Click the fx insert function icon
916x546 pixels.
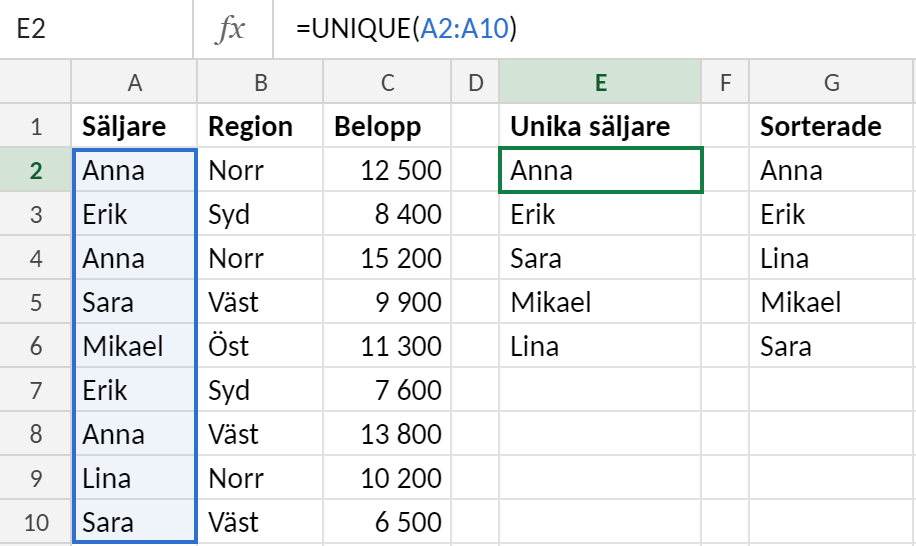tap(232, 29)
